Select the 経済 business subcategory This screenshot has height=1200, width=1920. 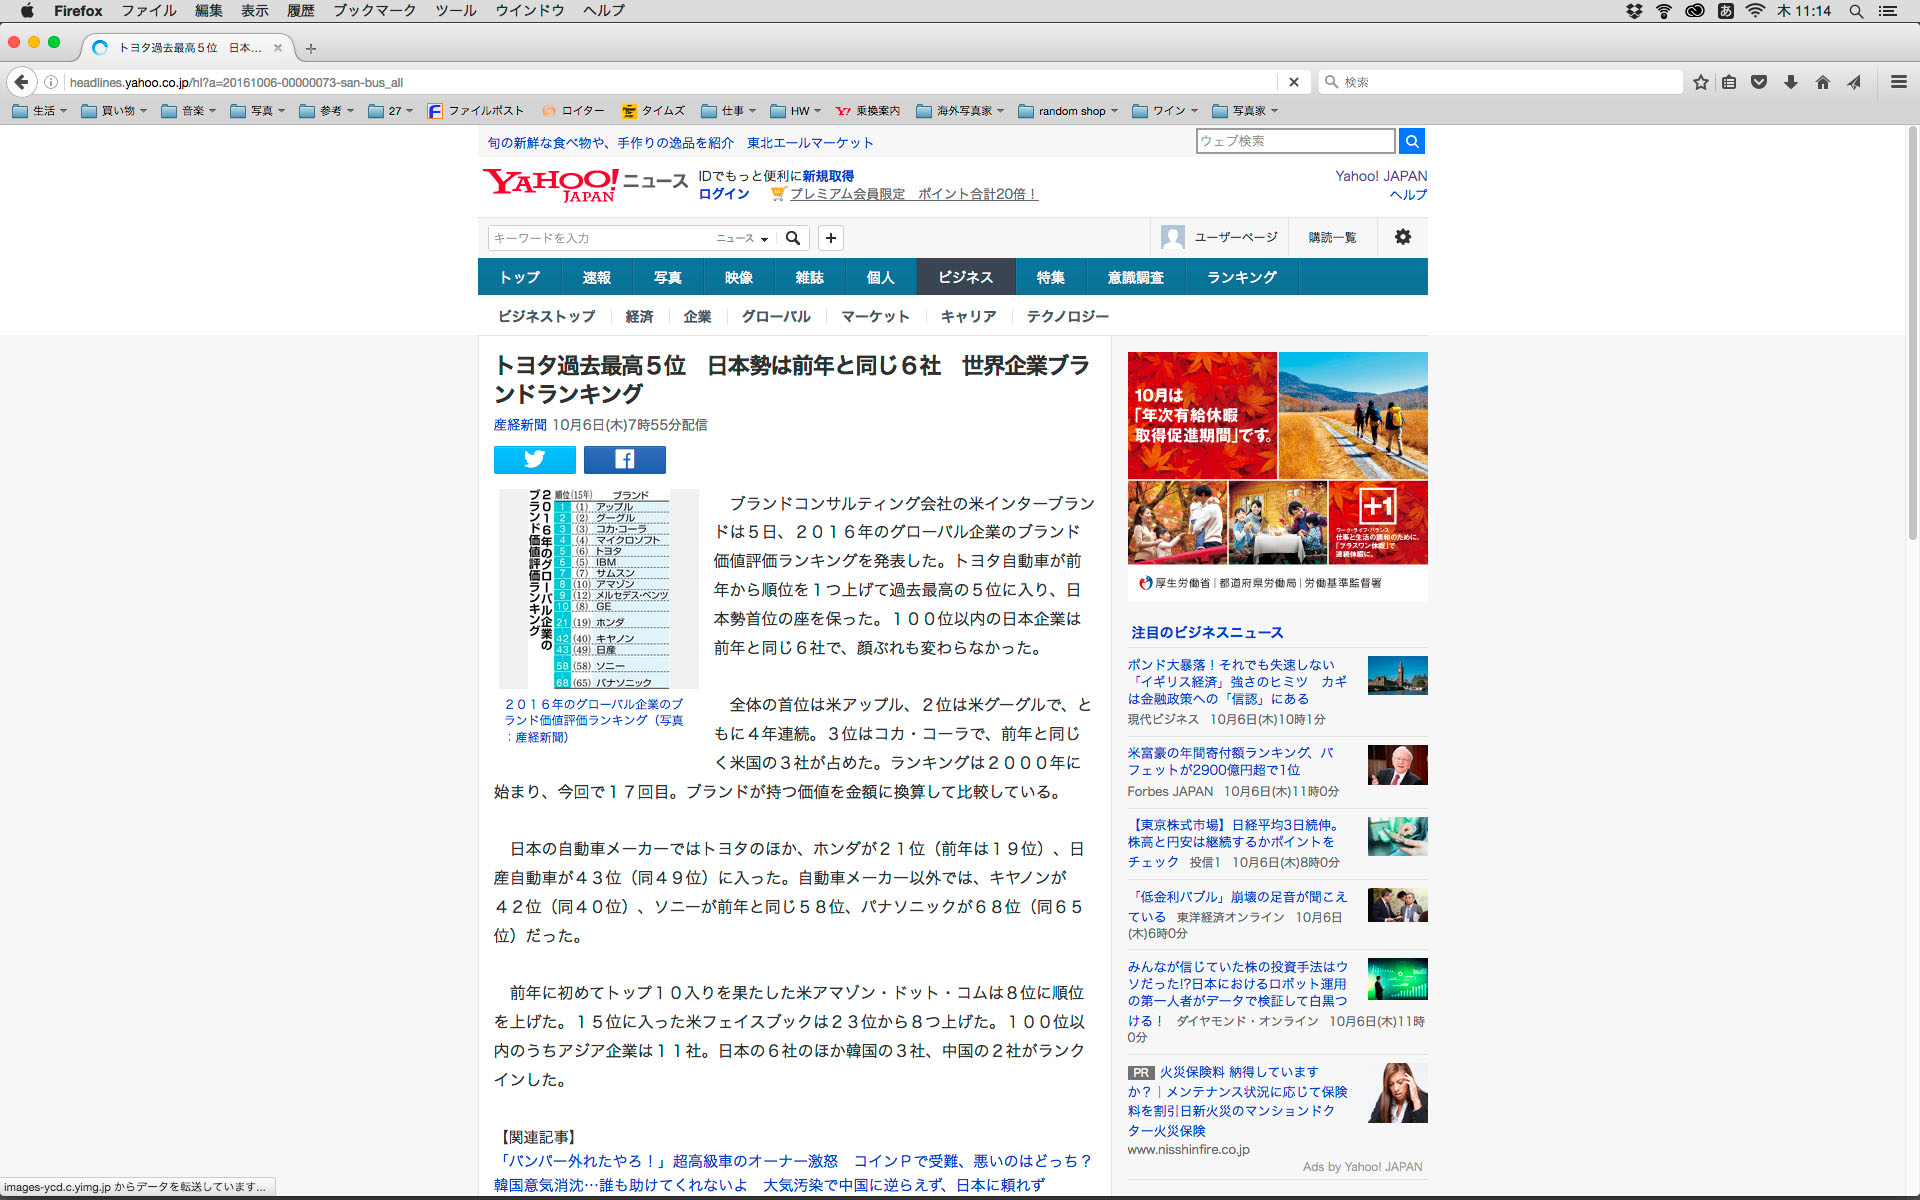tap(639, 316)
